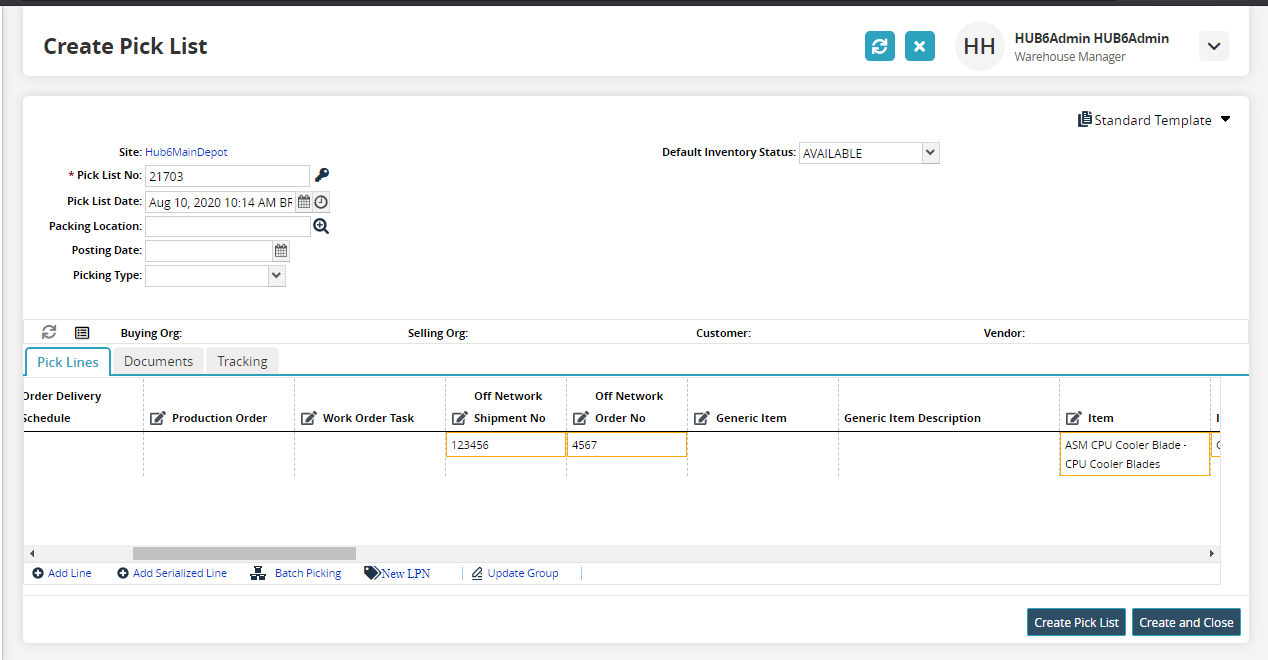This screenshot has width=1268, height=660.
Task: Click the key icon next to Pick List No
Action: coord(322,175)
